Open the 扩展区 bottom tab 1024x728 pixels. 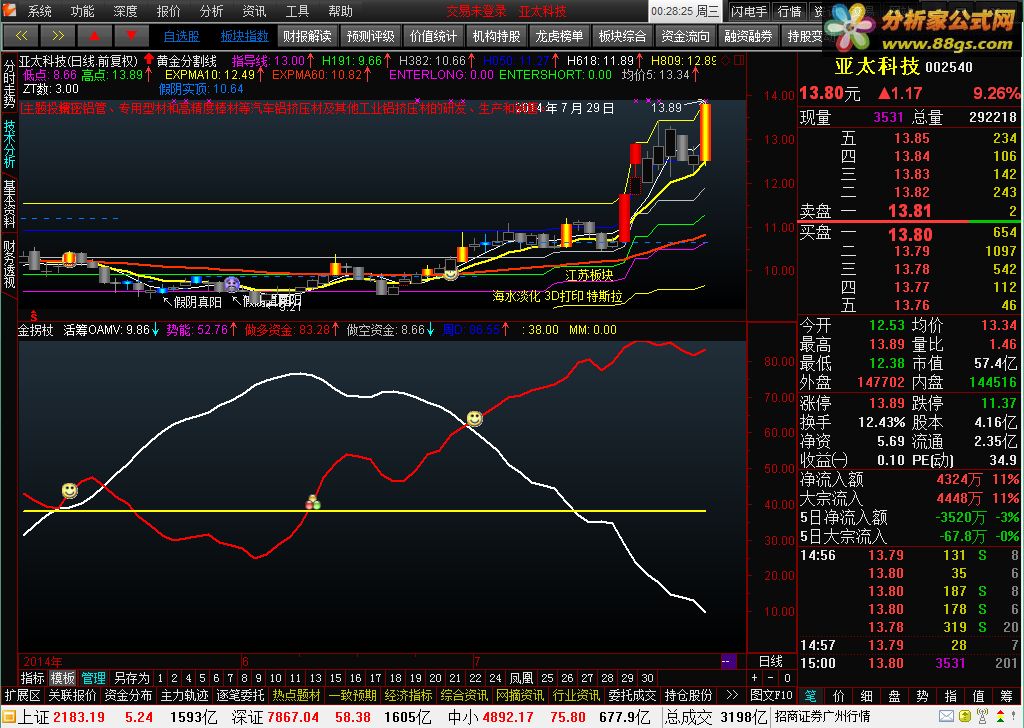click(x=23, y=695)
